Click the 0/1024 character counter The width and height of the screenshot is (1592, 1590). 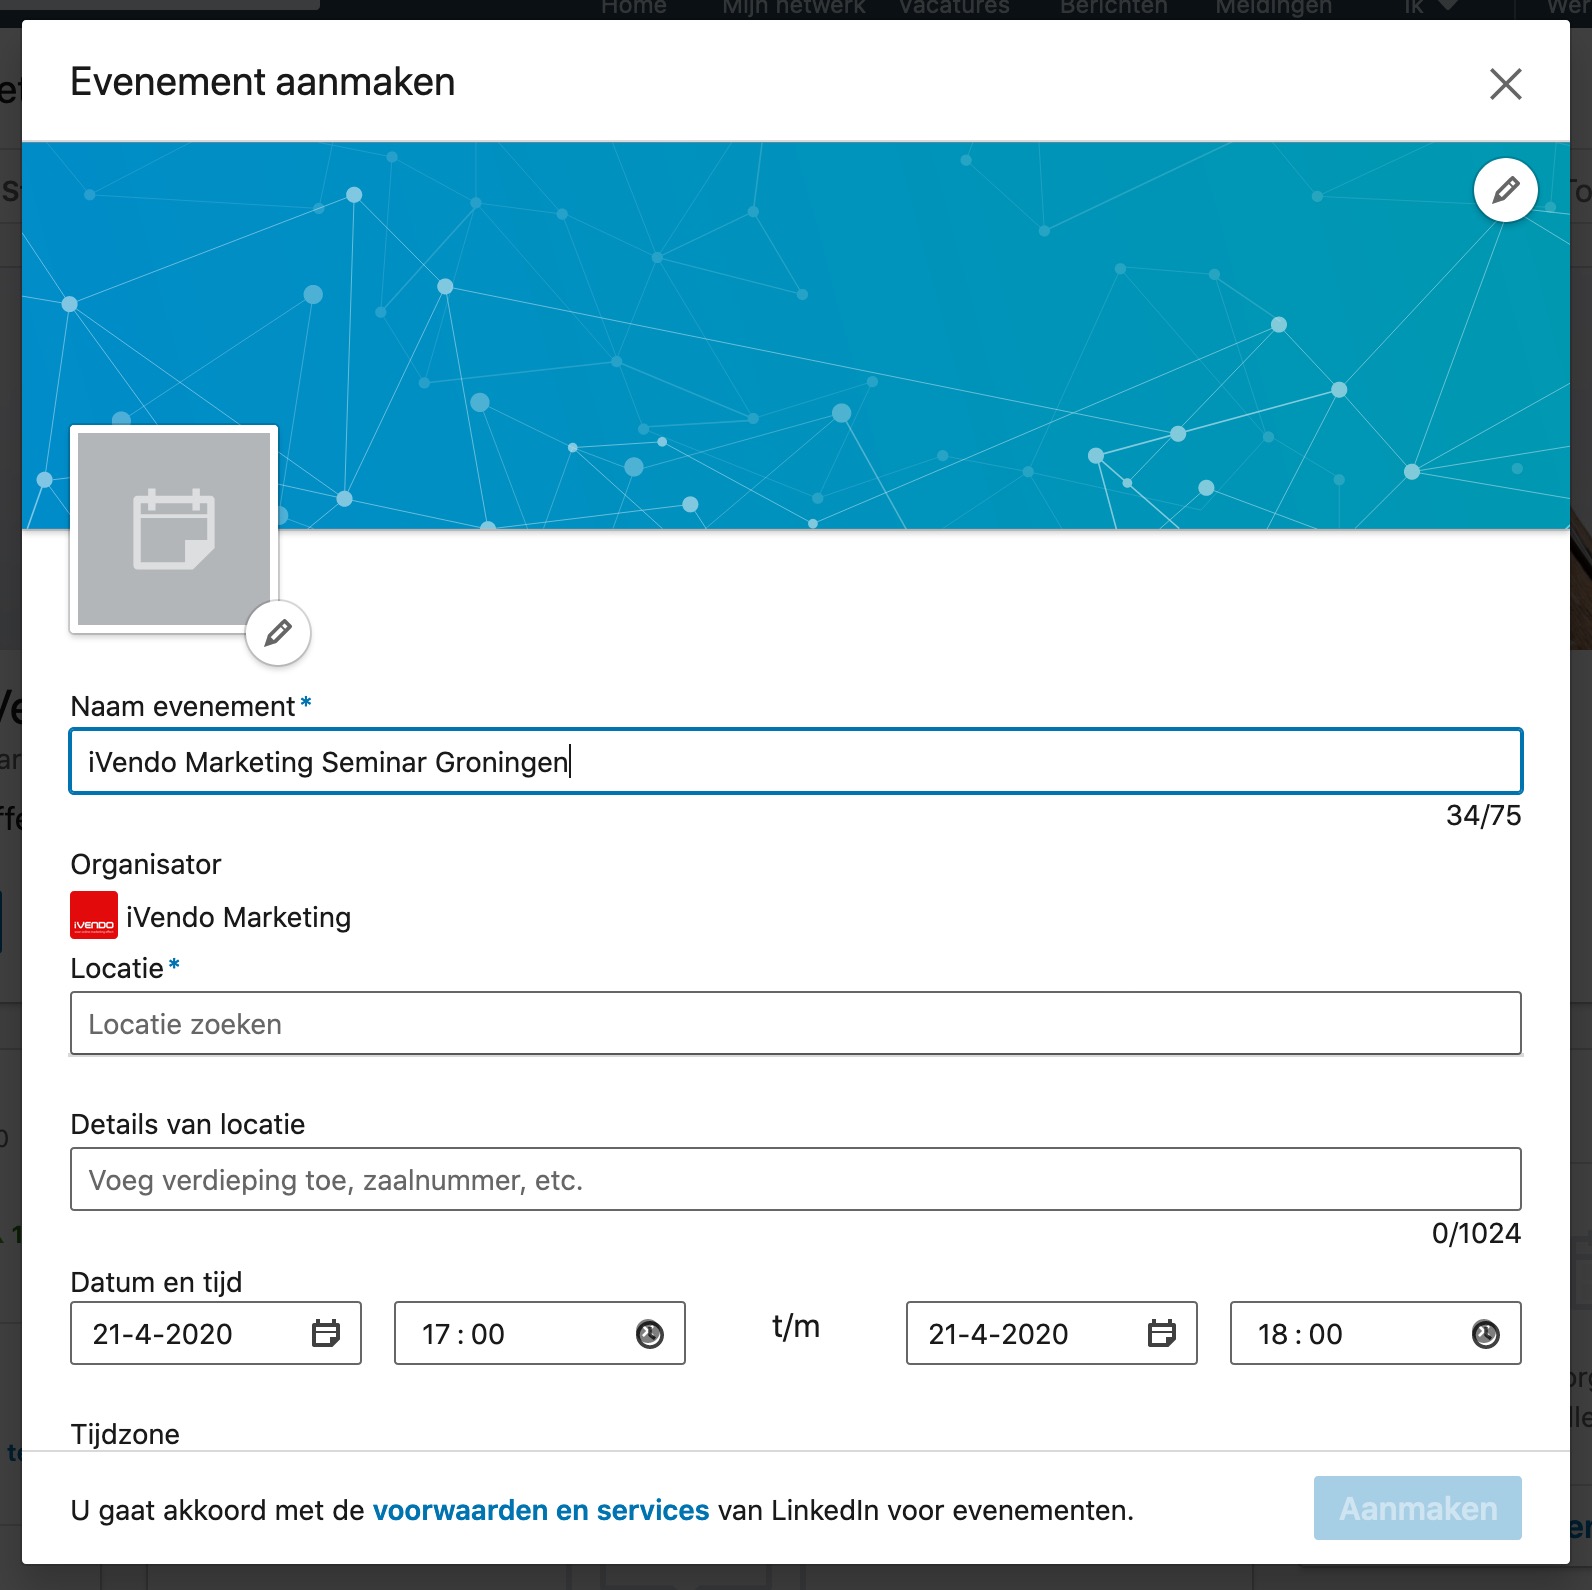1476,1234
